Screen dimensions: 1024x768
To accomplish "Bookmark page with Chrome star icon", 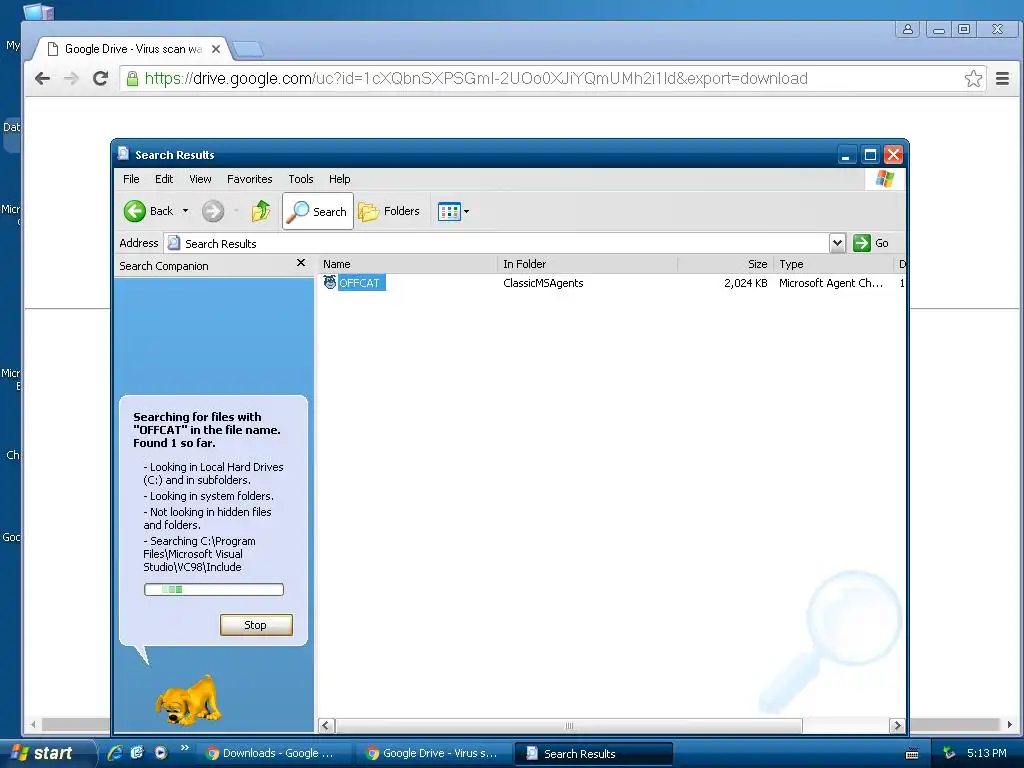I will pos(973,79).
